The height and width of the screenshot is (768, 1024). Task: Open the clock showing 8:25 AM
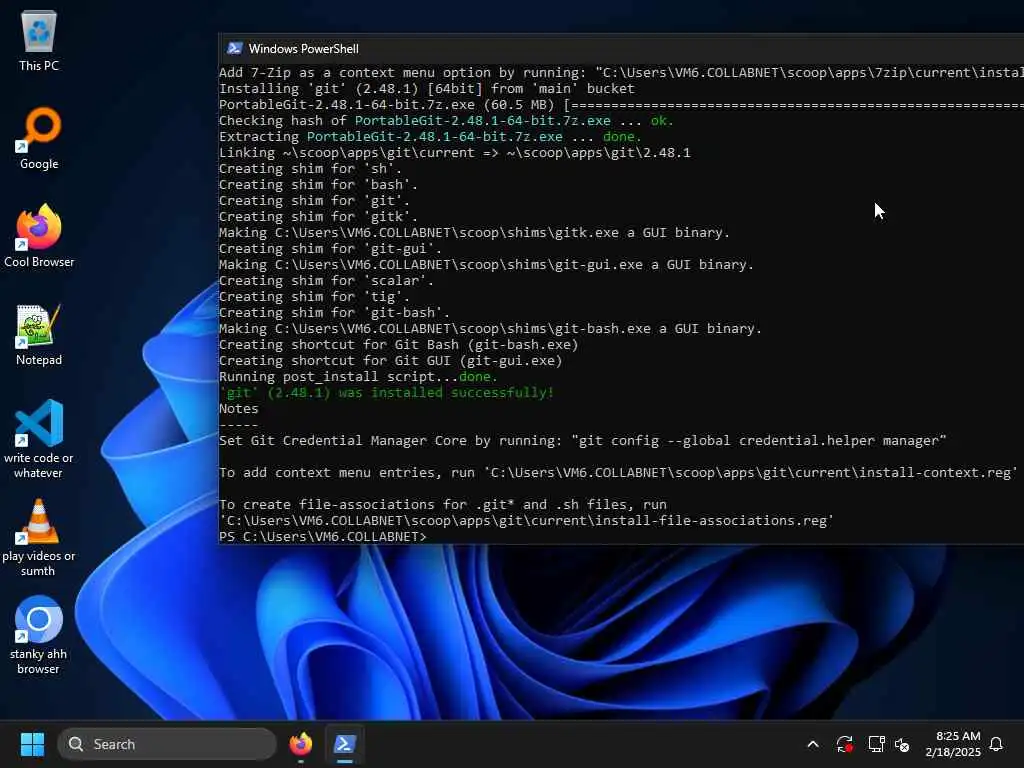[x=953, y=744]
